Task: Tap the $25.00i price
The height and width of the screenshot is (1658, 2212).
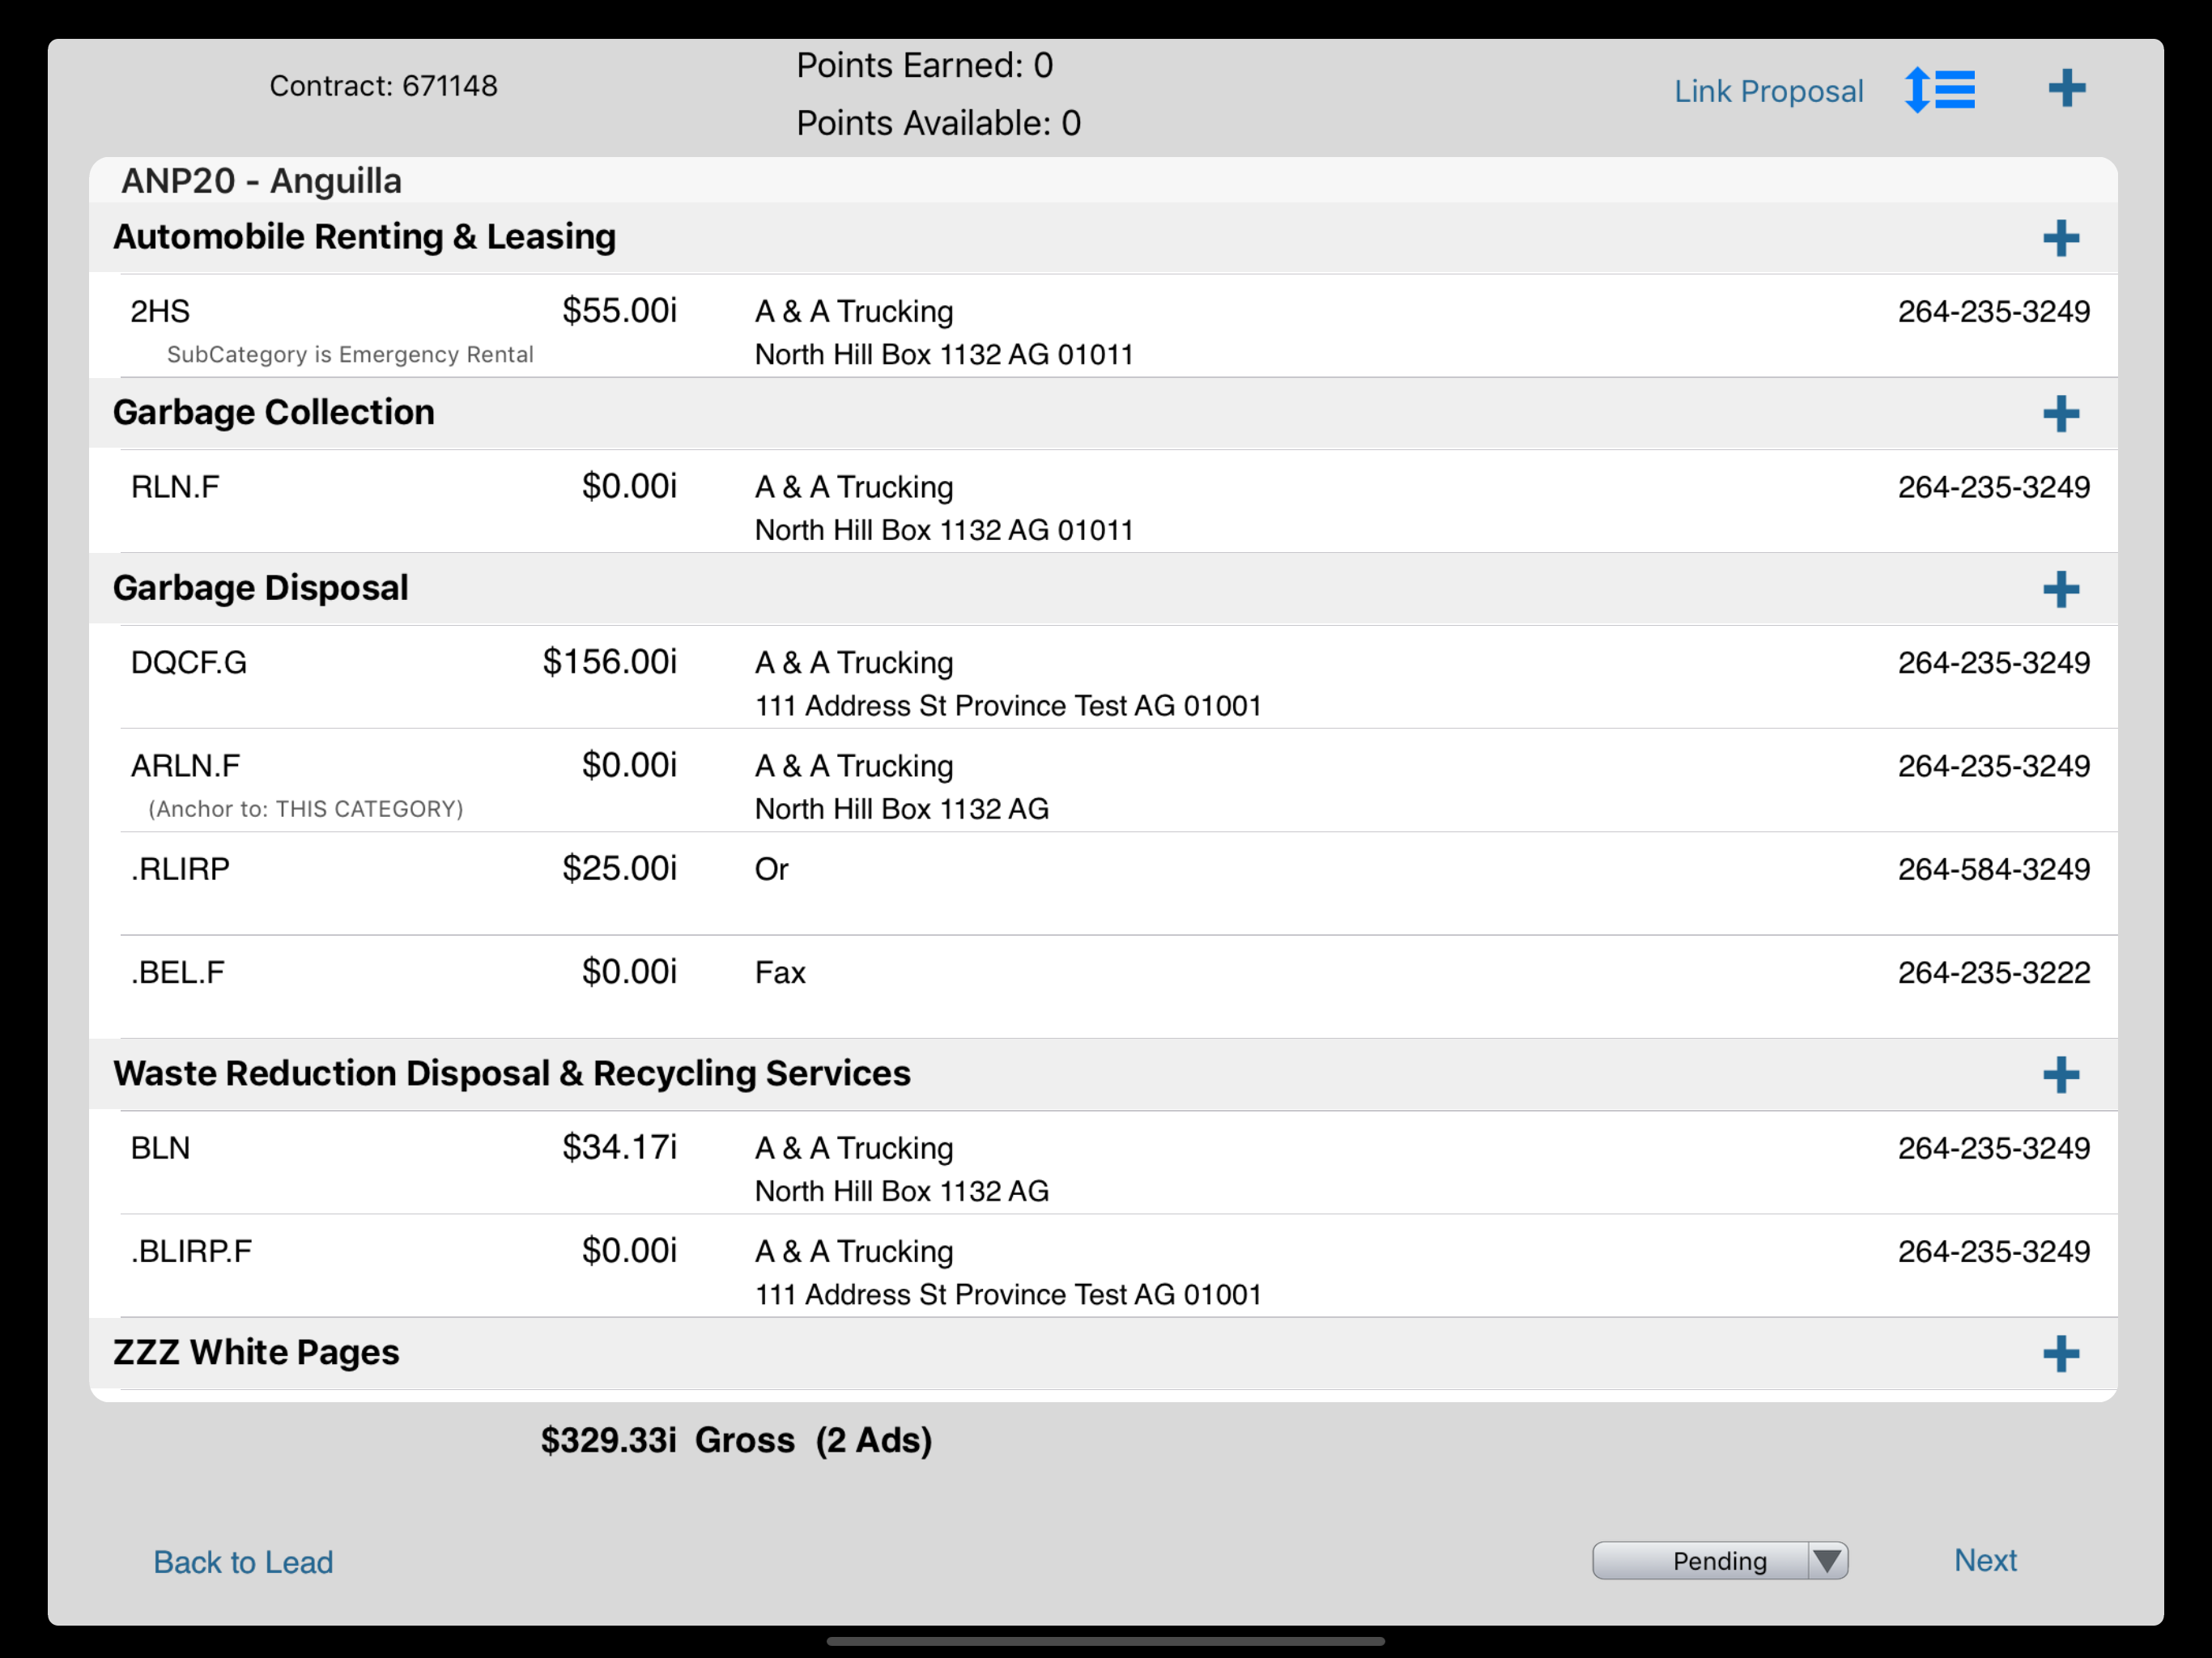Action: pos(619,868)
